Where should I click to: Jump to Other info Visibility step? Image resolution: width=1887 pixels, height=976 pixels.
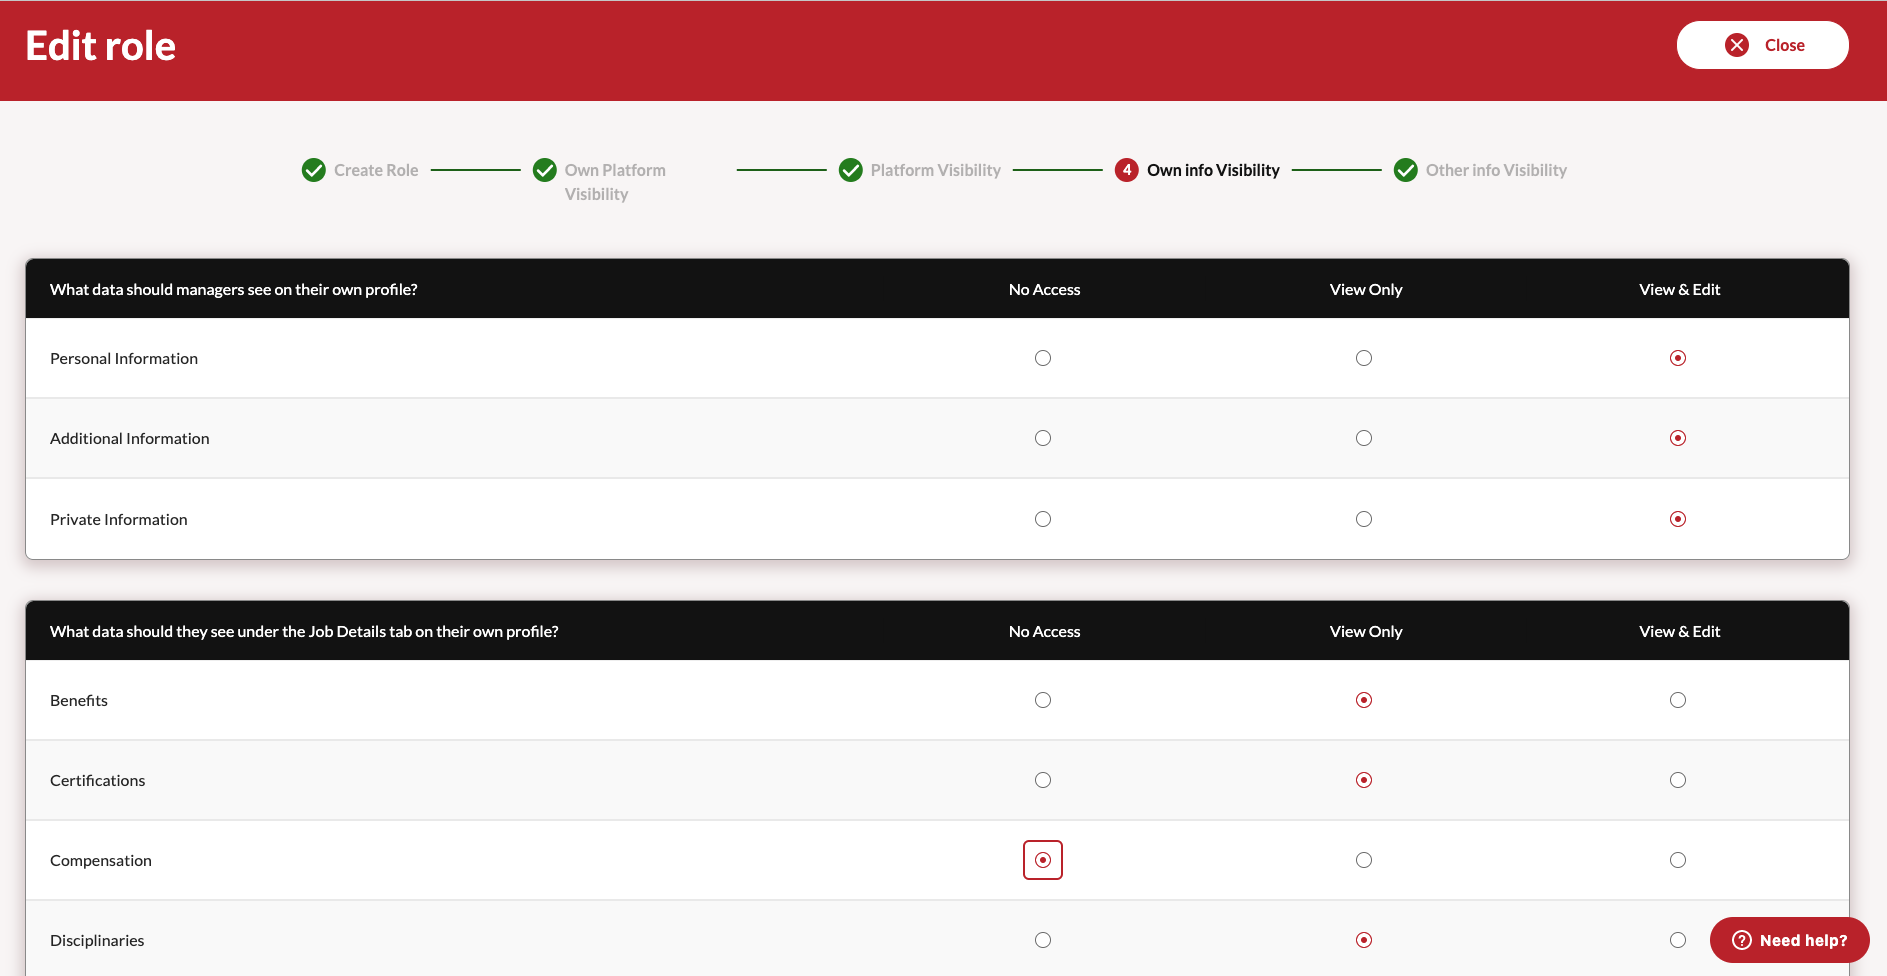coord(1496,170)
